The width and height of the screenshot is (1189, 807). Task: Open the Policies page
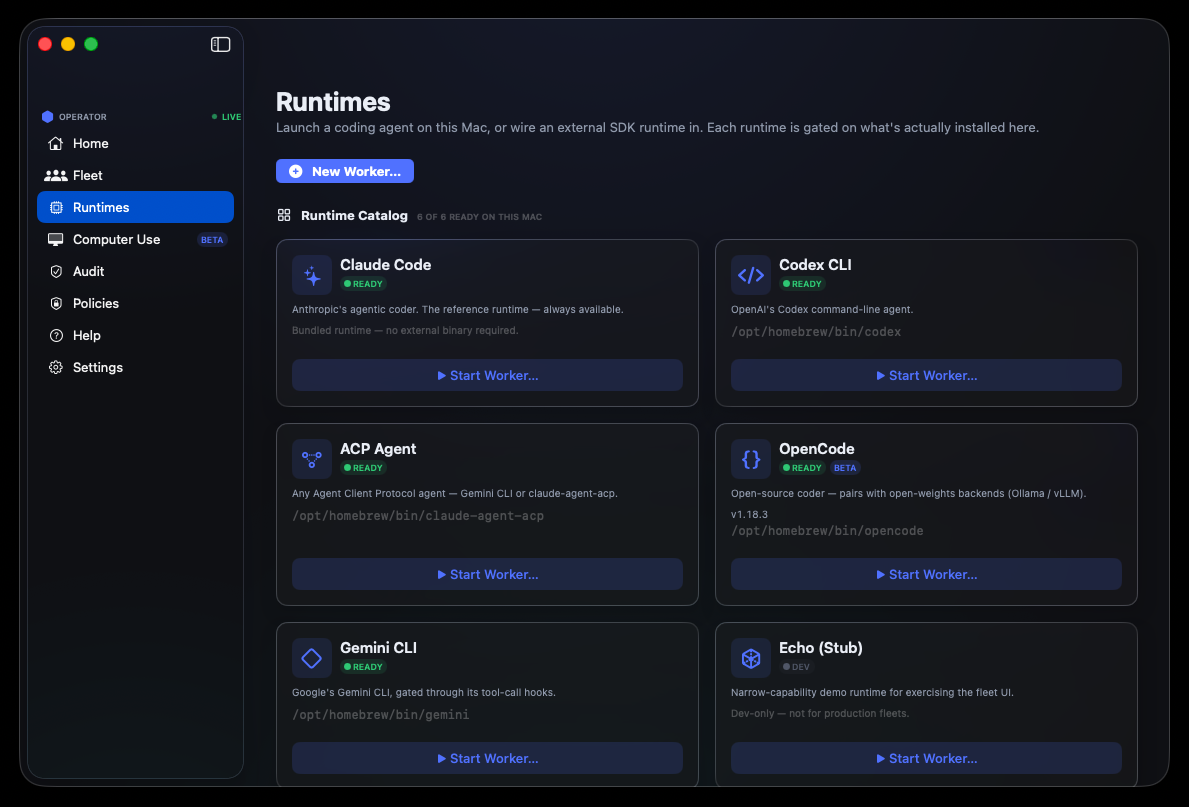(x=135, y=303)
